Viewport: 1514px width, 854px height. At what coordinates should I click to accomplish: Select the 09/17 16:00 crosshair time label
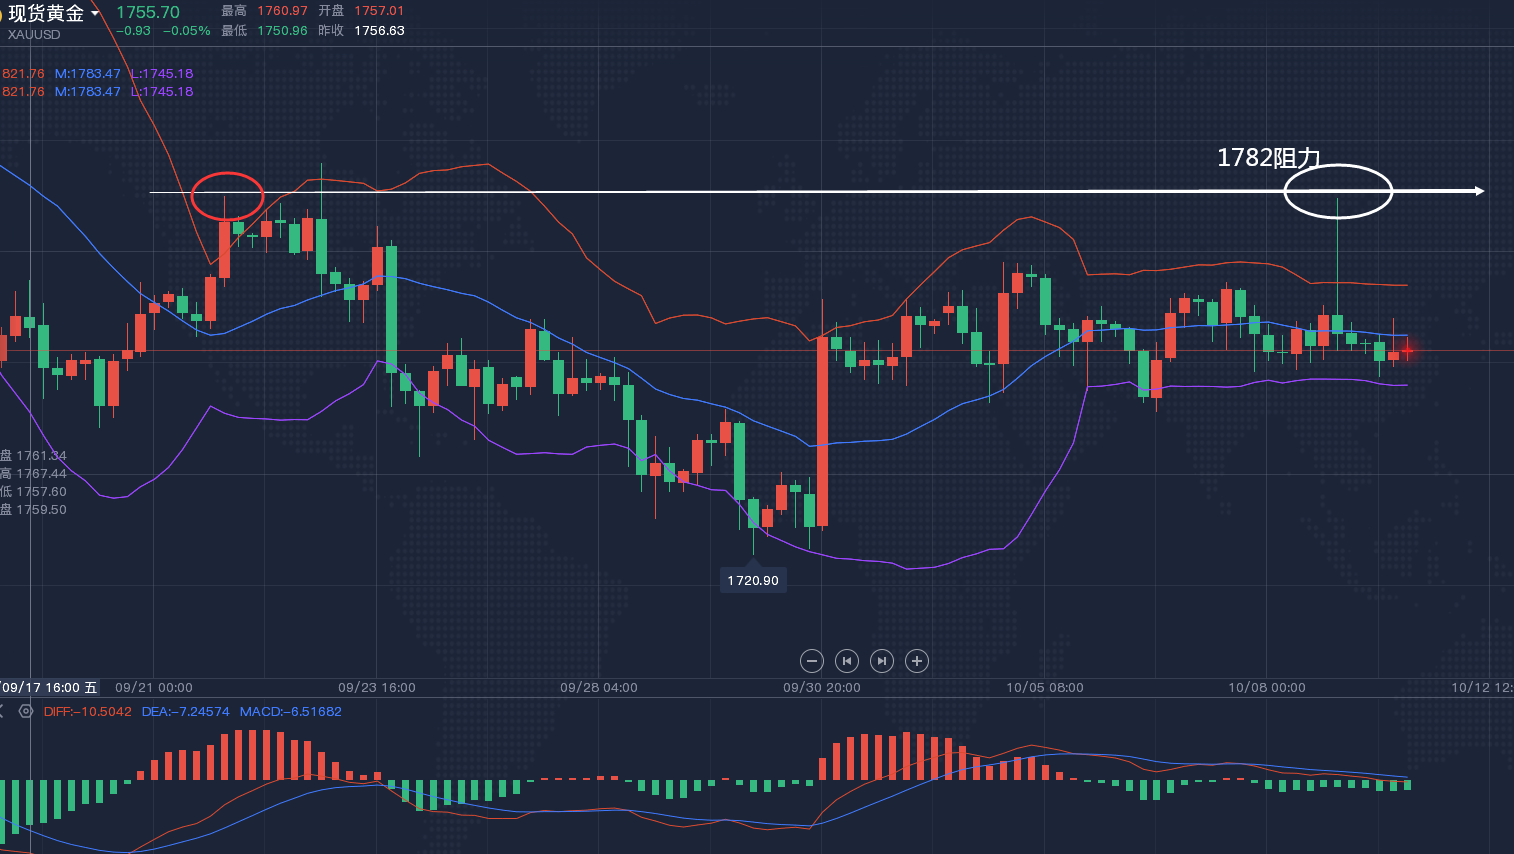[x=48, y=688]
